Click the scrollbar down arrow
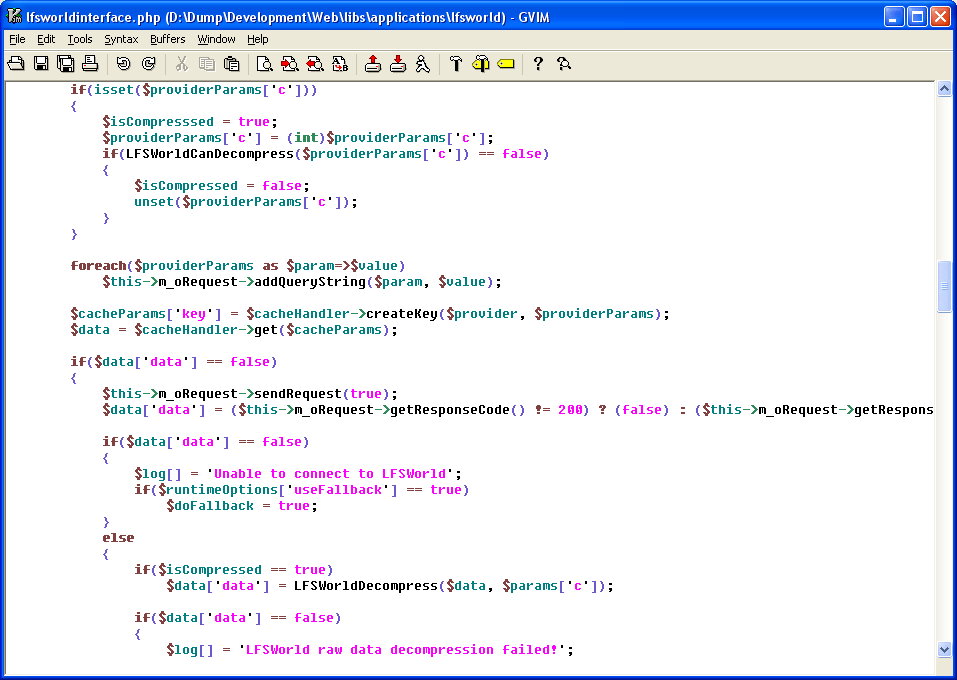 [944, 649]
